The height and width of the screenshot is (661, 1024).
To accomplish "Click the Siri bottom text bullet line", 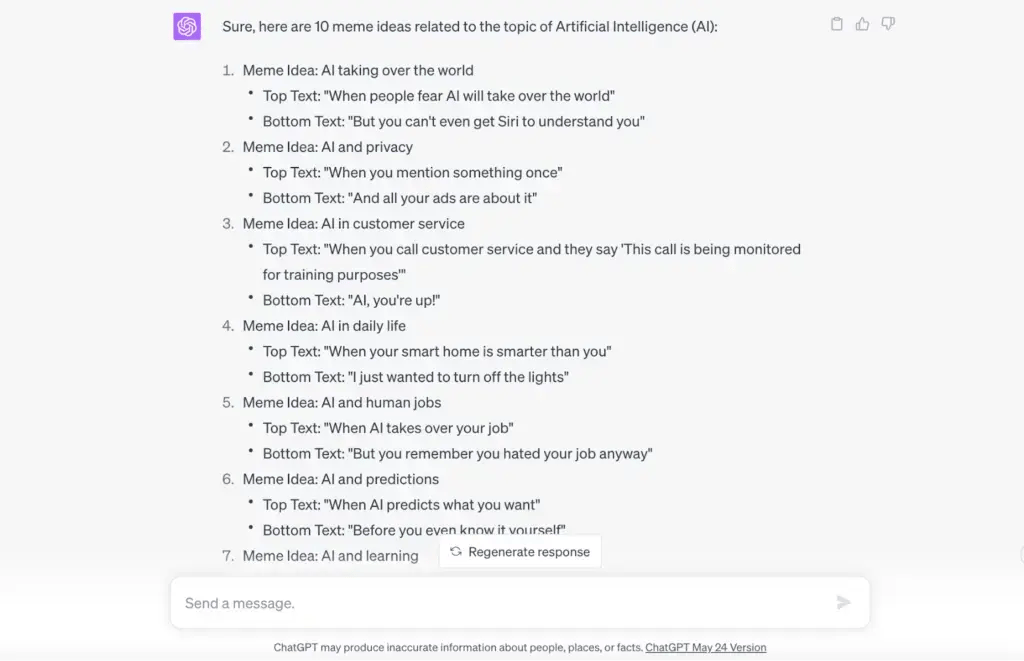I will click(x=453, y=122).
